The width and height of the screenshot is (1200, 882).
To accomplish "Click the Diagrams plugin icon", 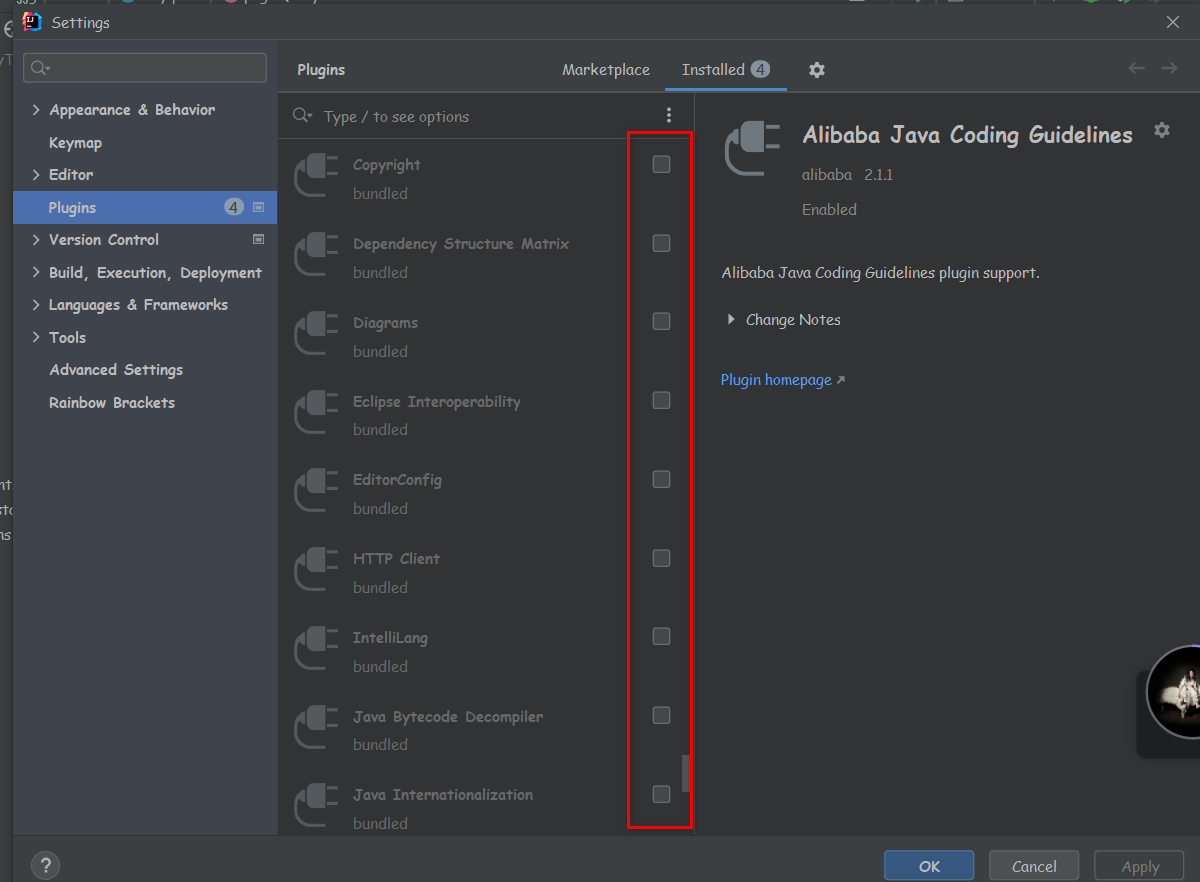I will (316, 334).
